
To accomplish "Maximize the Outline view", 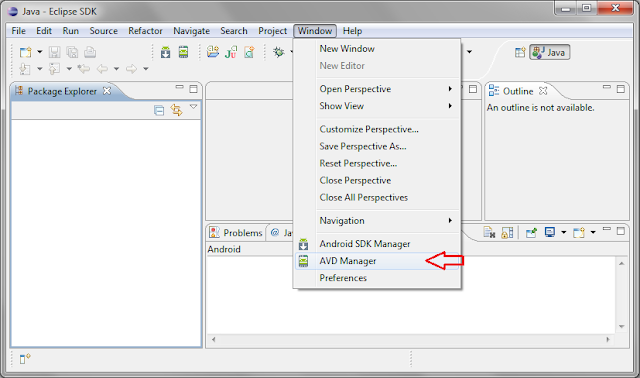I will click(621, 89).
